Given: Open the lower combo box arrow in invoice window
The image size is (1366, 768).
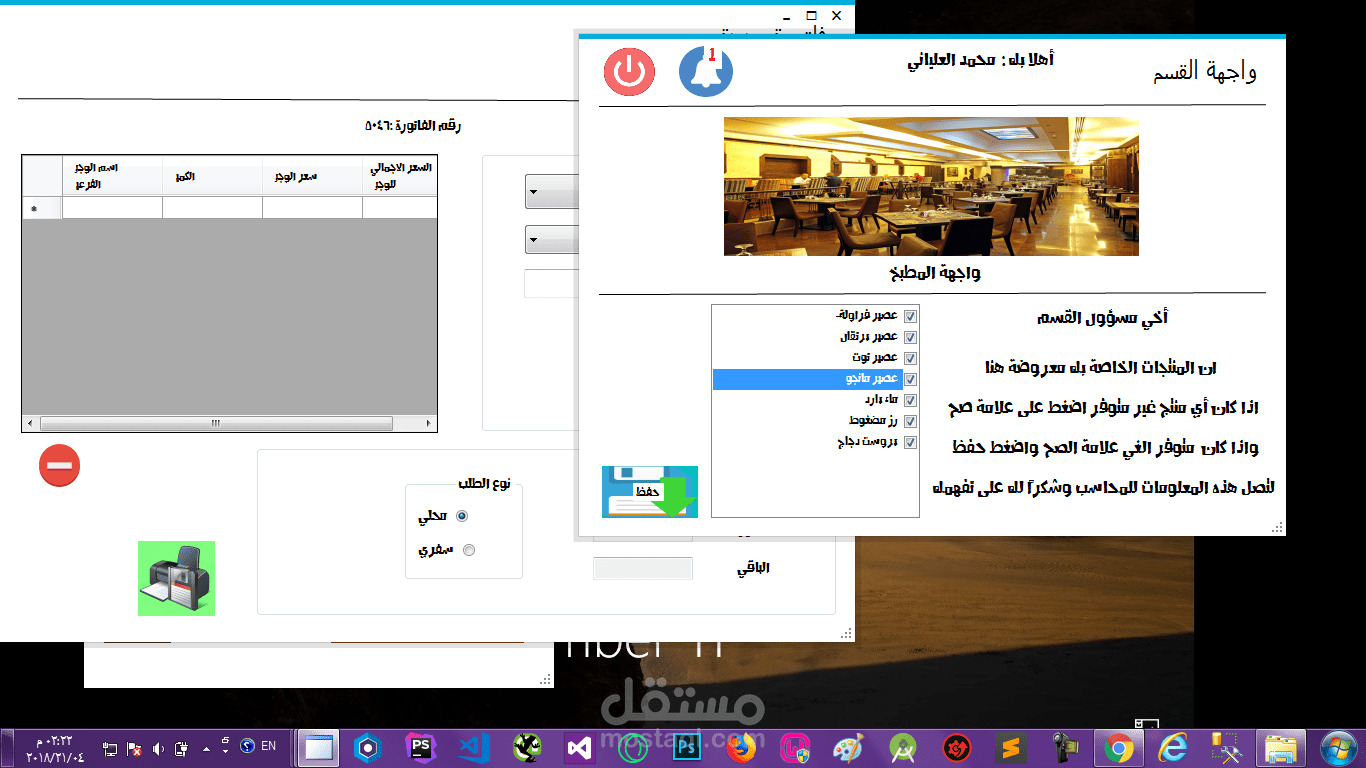Looking at the screenshot, I should click(x=534, y=240).
